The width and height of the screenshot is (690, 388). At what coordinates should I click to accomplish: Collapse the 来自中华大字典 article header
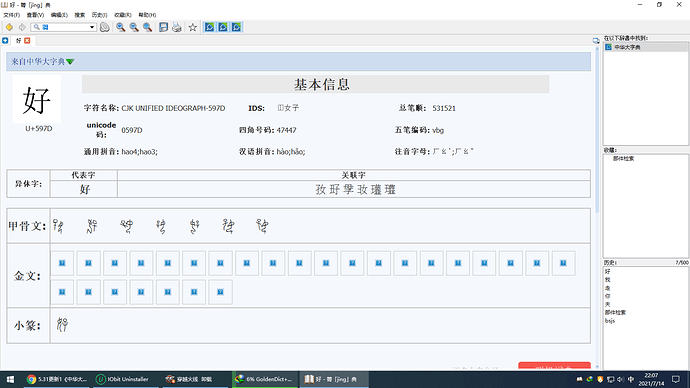click(70, 62)
